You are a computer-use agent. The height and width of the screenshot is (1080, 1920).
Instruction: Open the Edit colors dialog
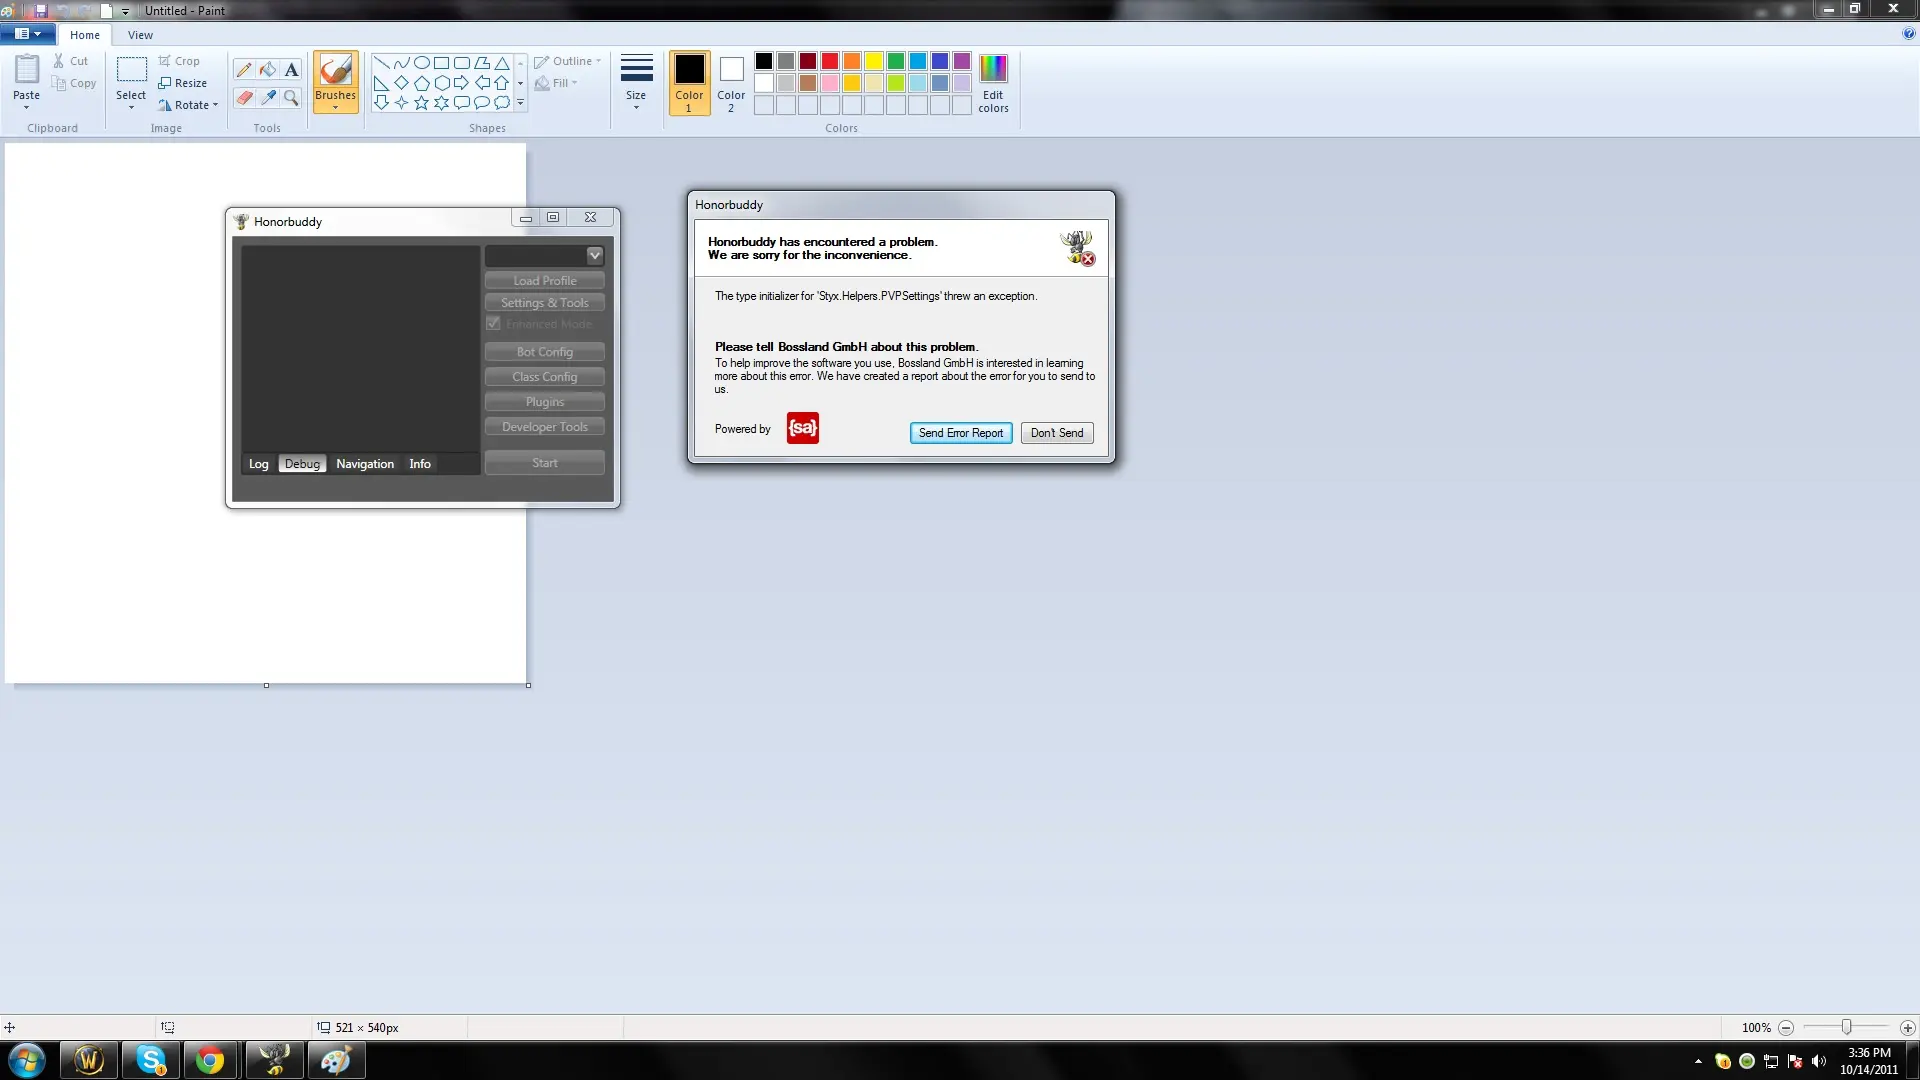pyautogui.click(x=993, y=83)
